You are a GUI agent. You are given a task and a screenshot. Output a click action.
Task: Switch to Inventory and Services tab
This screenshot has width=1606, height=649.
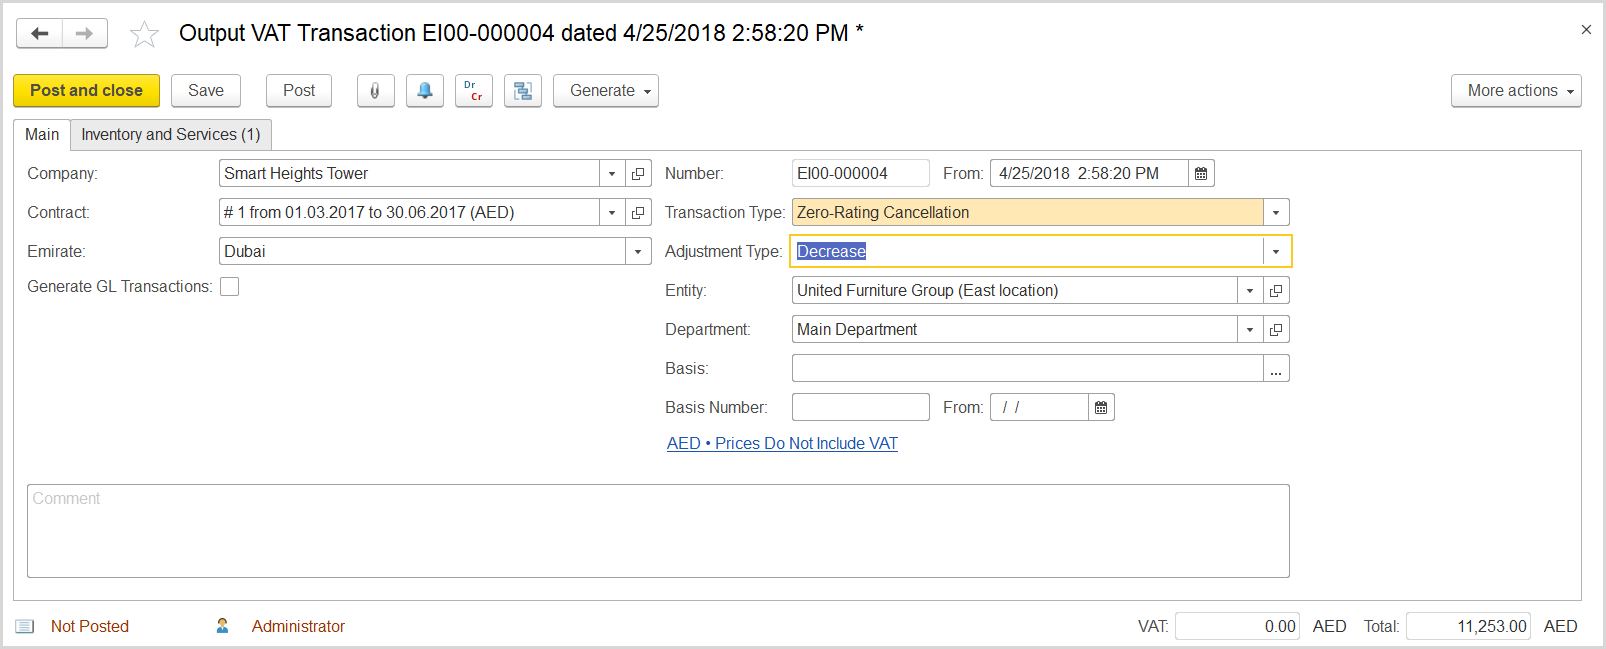(171, 134)
